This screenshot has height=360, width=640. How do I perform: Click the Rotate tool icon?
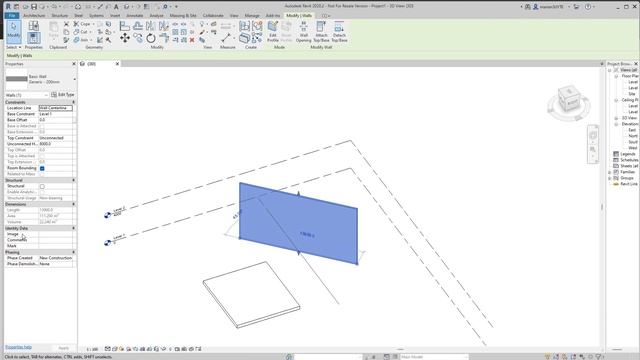(x=151, y=38)
